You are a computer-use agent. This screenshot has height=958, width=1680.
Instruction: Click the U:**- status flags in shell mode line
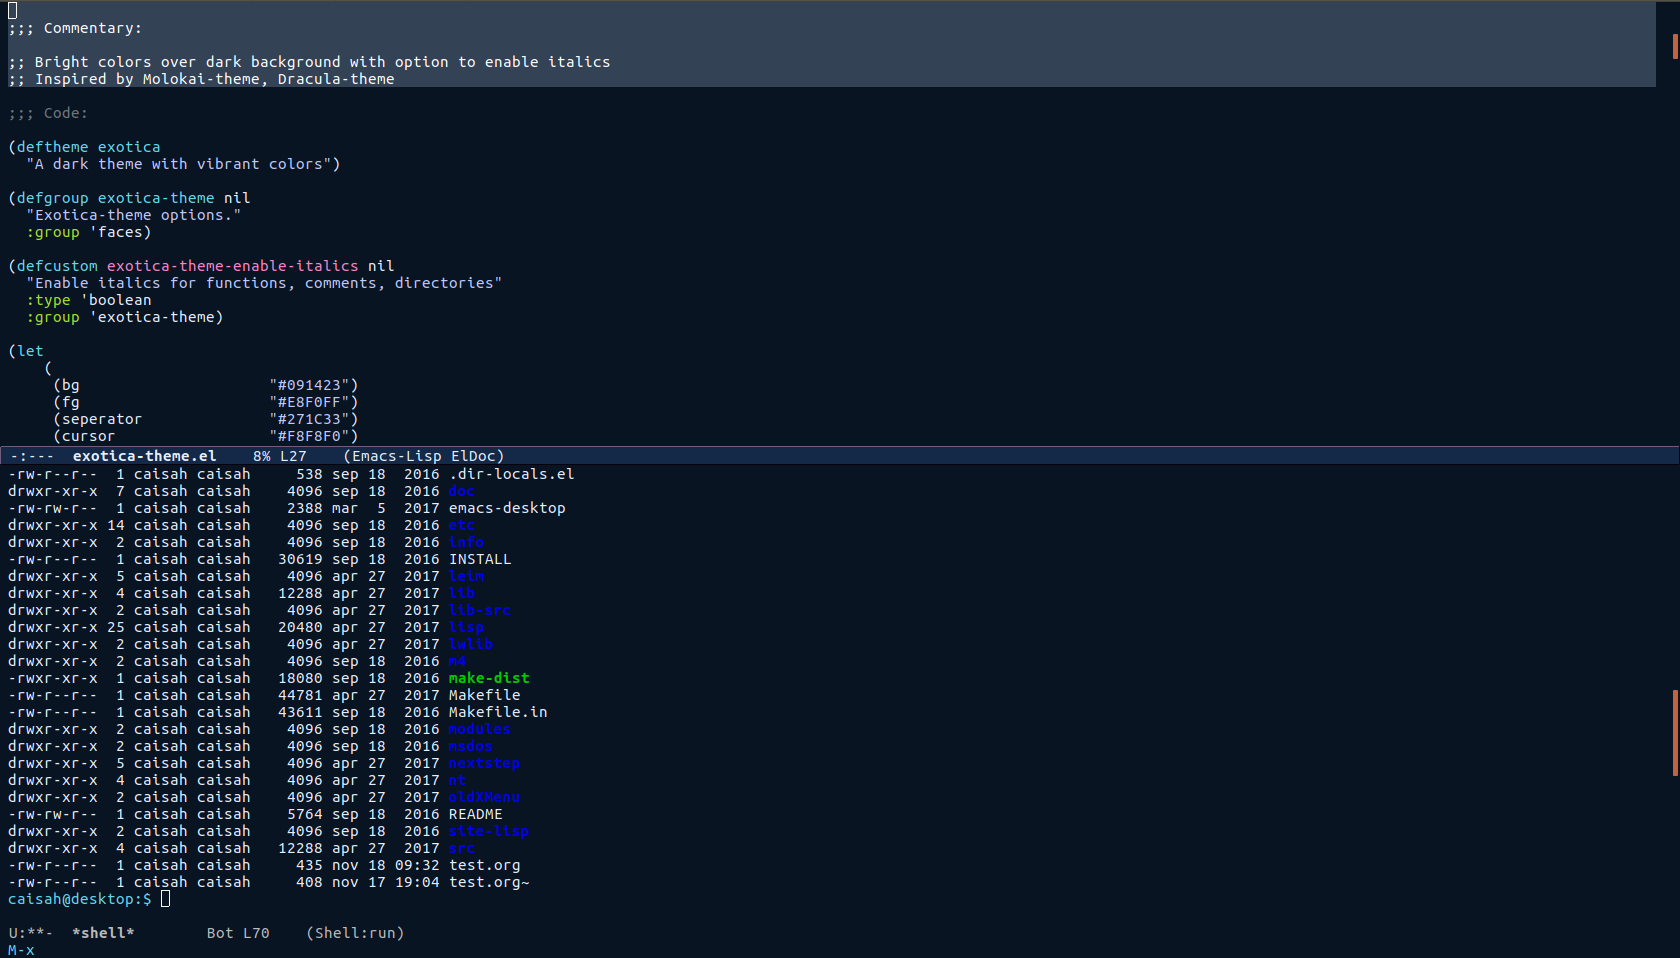[30, 933]
